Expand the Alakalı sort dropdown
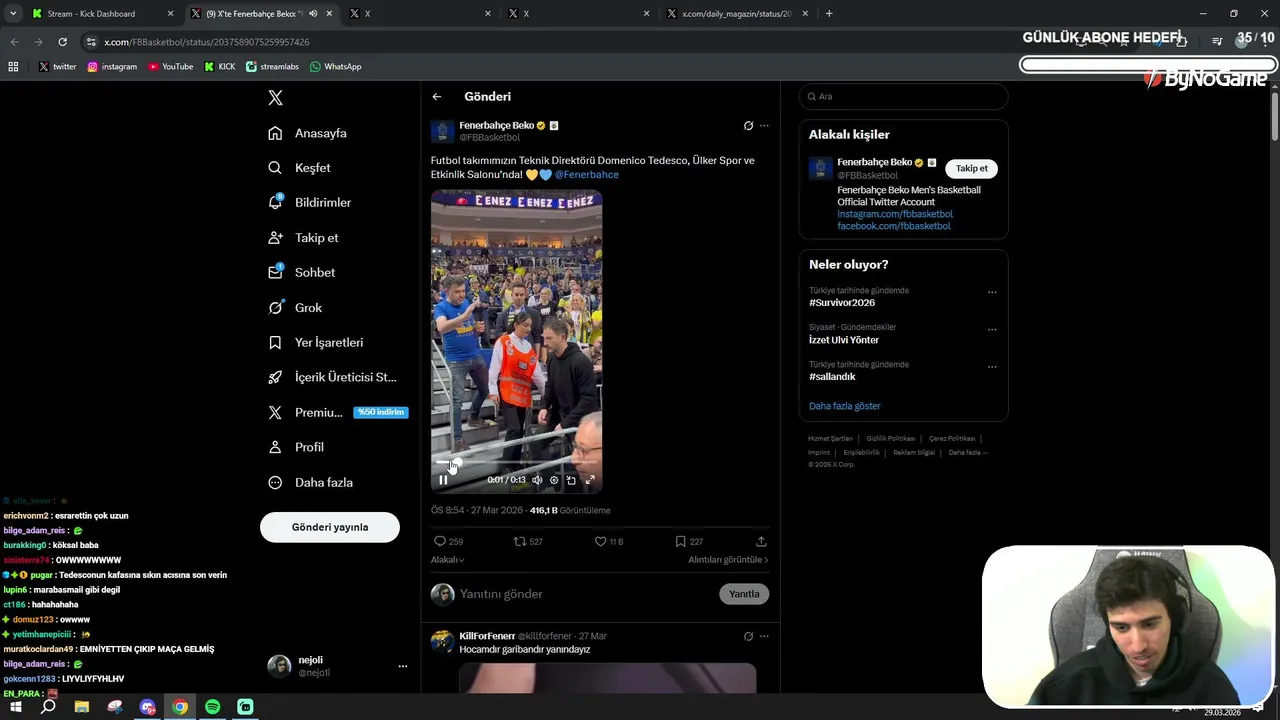1280x720 pixels. click(x=447, y=560)
